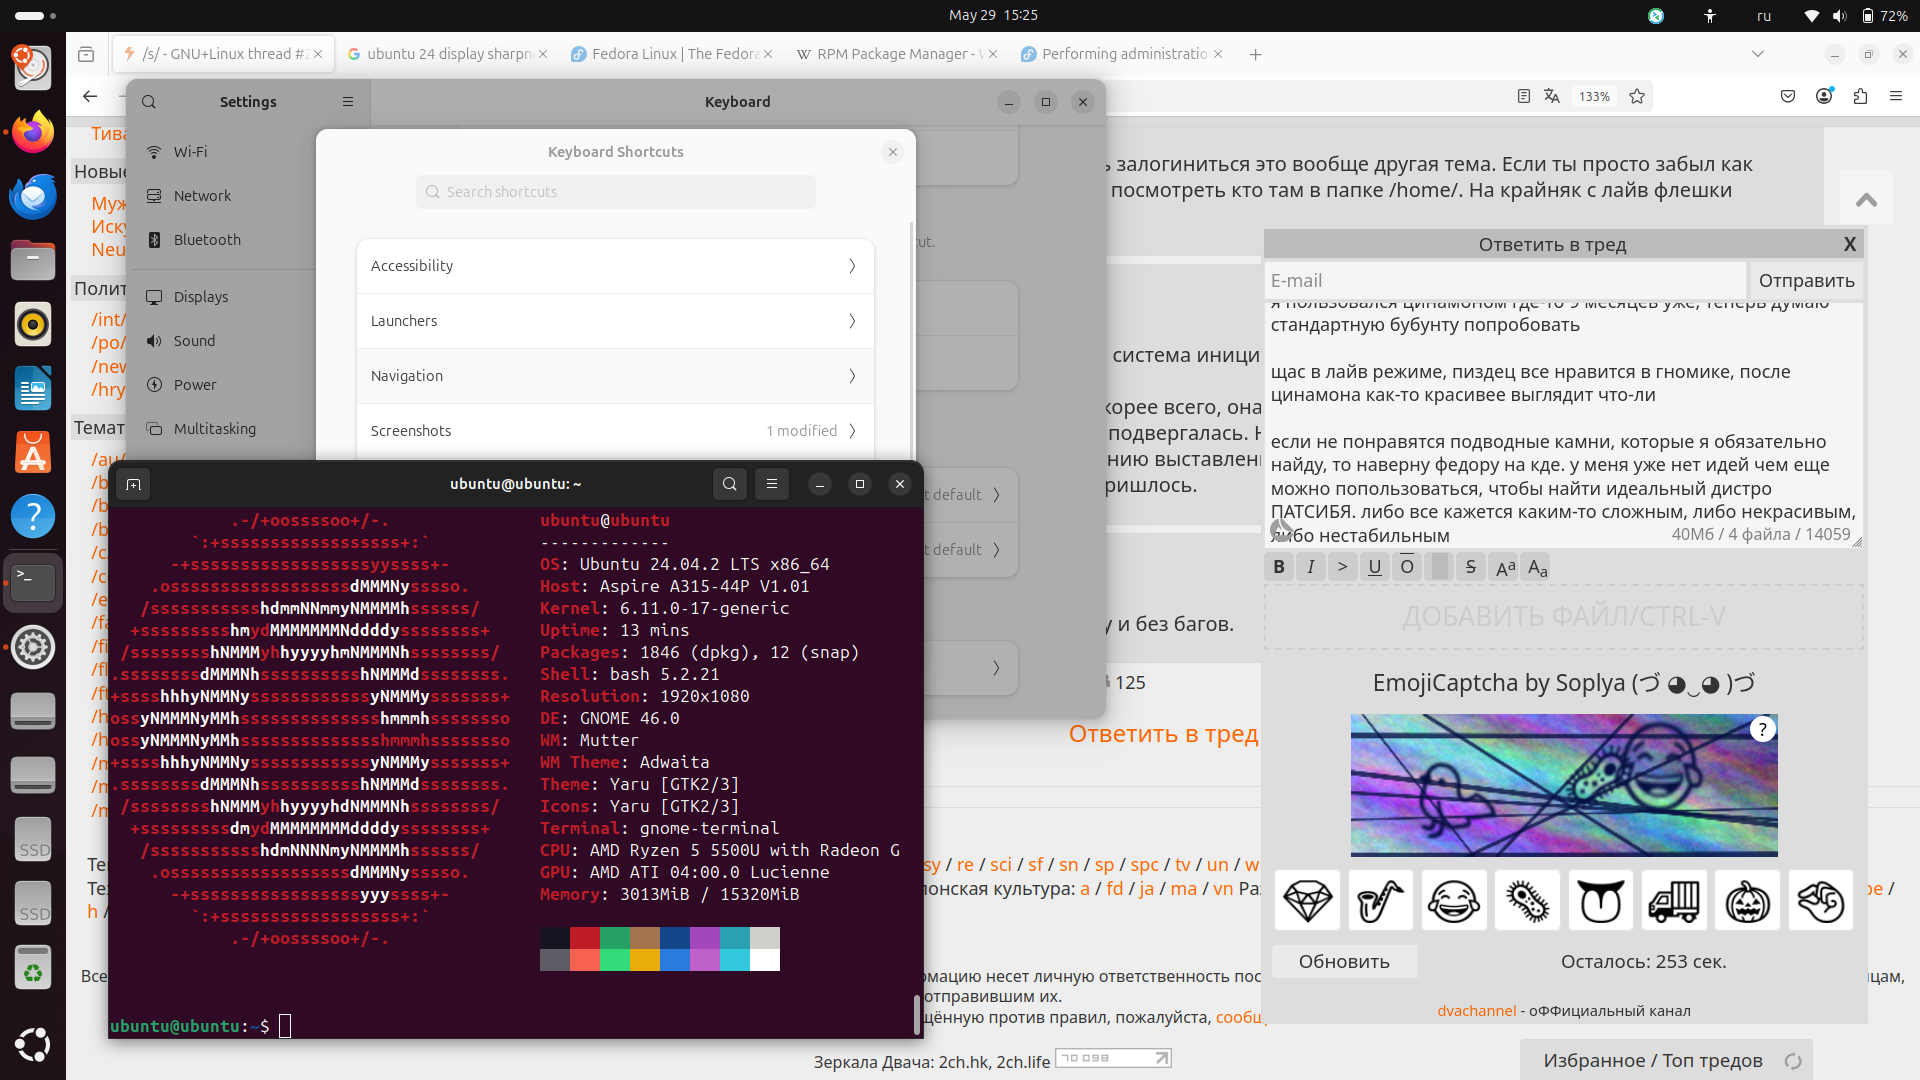Open new terminal tab icon
Screen dimensions: 1920x1080
133,484
